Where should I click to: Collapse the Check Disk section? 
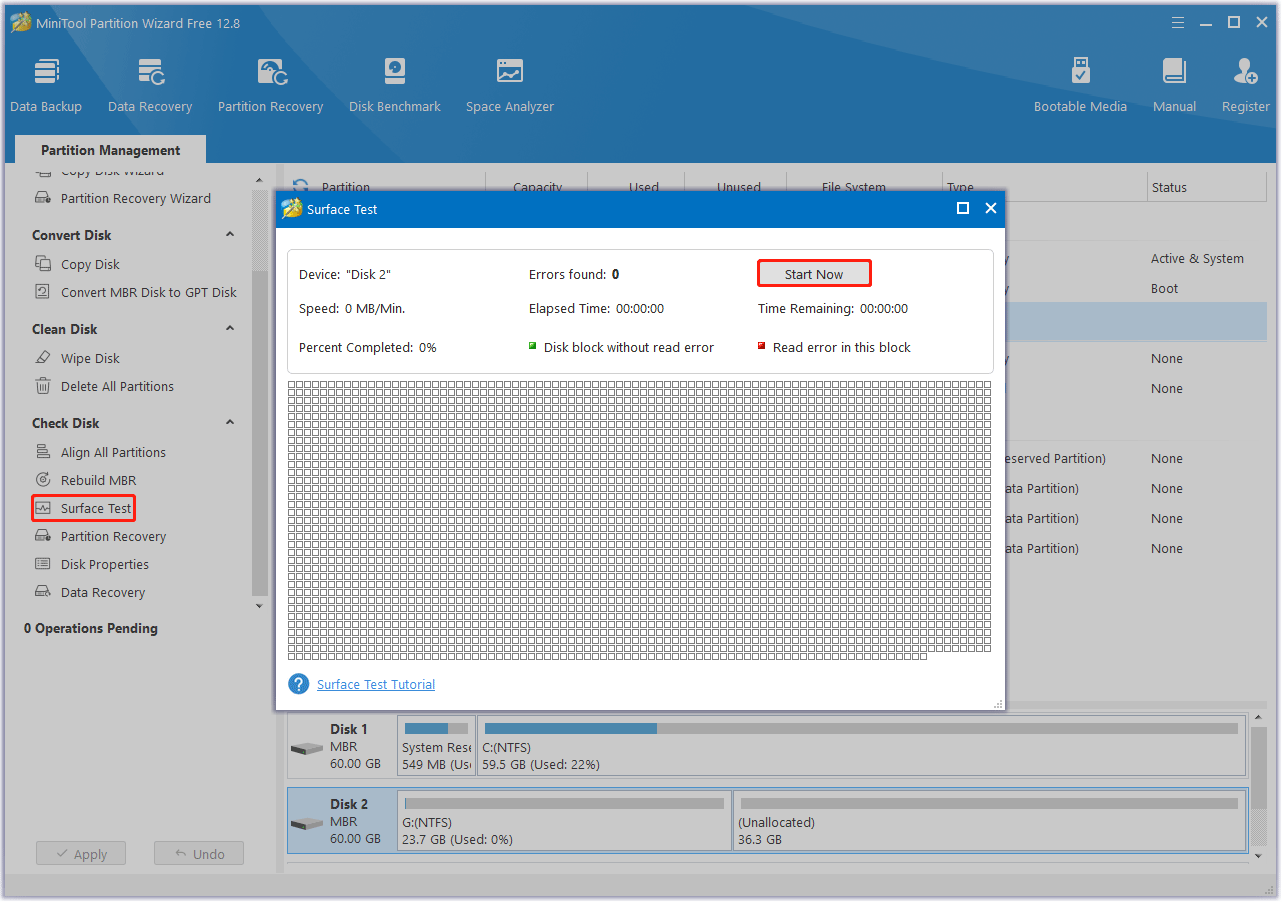coord(229,422)
